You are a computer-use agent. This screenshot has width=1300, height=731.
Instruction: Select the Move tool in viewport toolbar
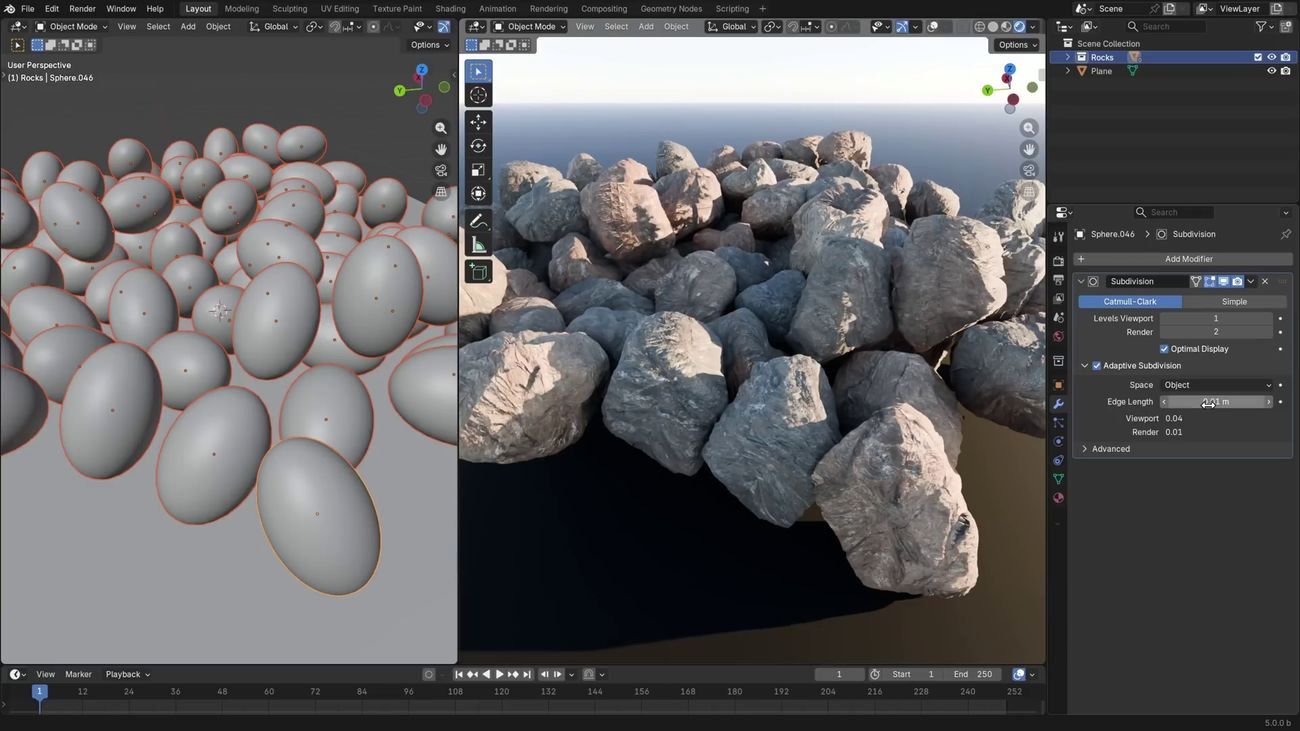click(478, 122)
